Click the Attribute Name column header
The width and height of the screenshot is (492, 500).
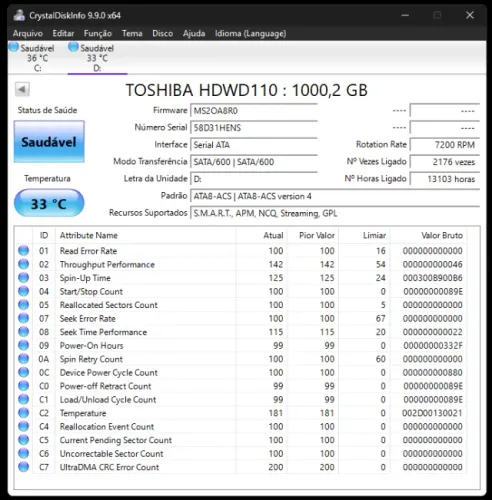click(146, 235)
